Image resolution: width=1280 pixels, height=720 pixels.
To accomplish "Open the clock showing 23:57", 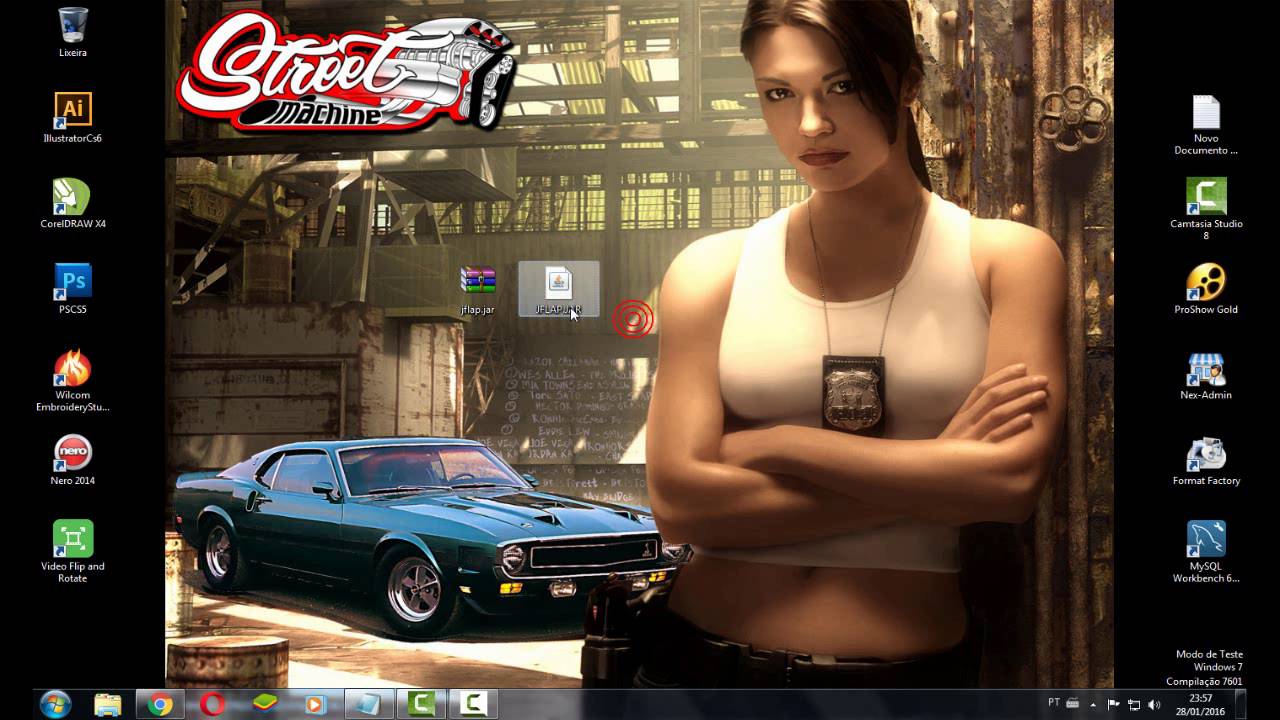I will pyautogui.click(x=1201, y=704).
